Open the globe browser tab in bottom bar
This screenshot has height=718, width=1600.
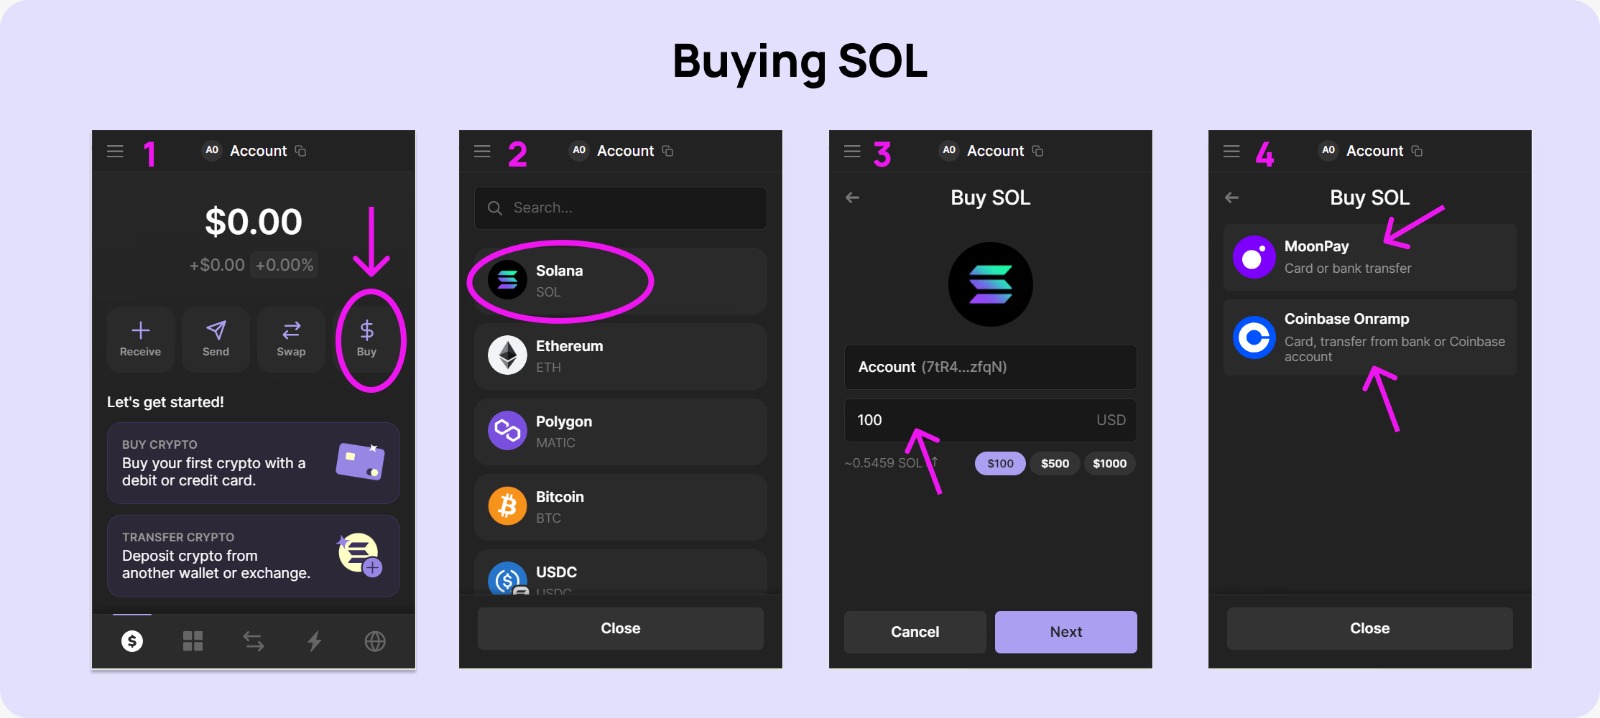[375, 641]
